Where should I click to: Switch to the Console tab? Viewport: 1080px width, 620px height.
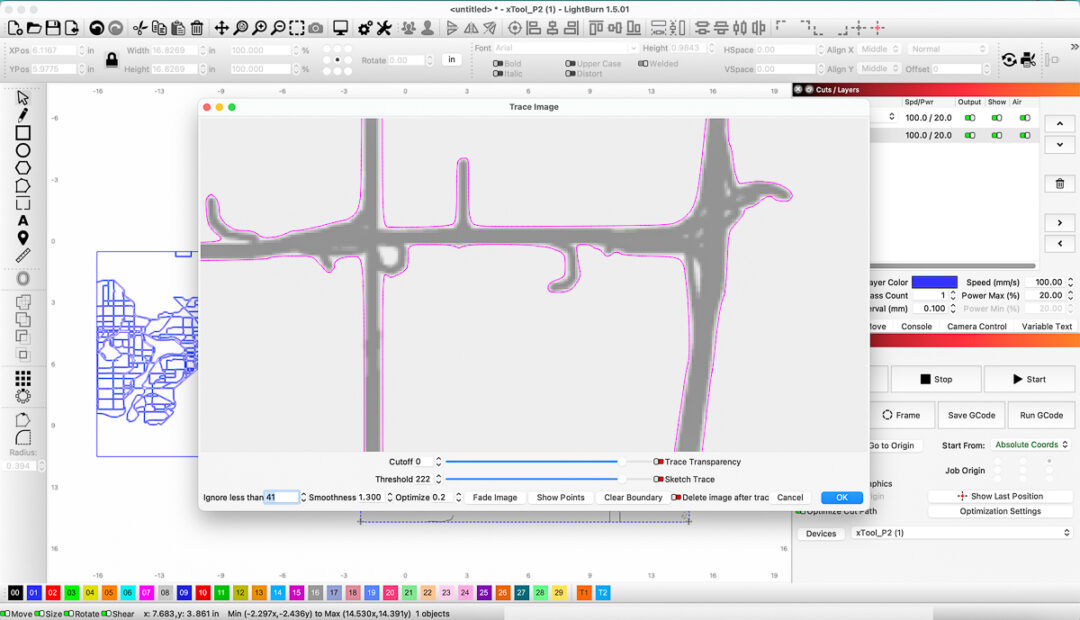pos(916,326)
